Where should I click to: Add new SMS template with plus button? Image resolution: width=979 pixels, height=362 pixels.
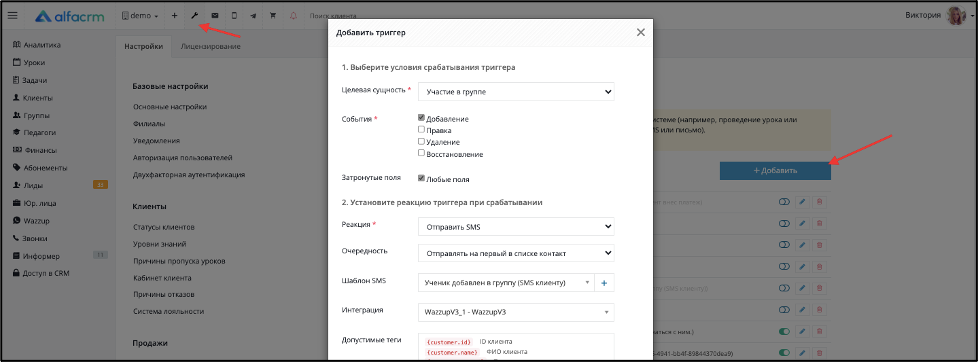[604, 283]
